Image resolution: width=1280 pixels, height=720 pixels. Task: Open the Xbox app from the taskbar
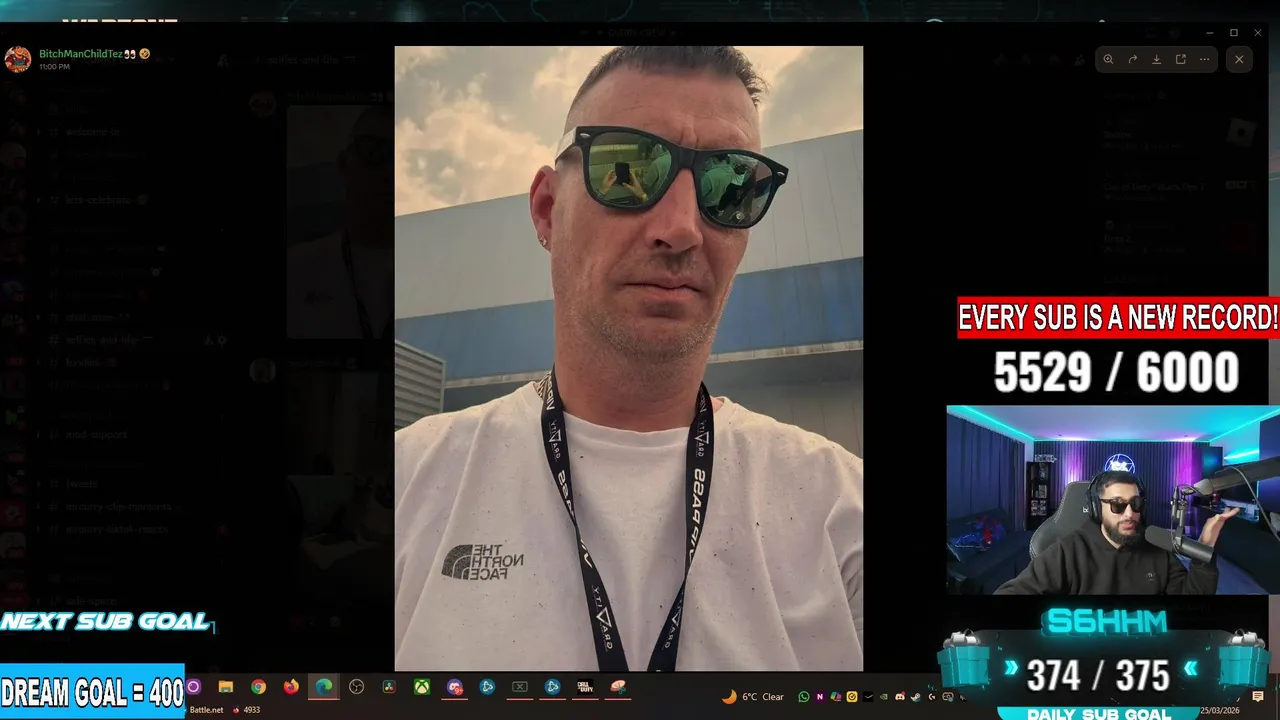pos(422,687)
